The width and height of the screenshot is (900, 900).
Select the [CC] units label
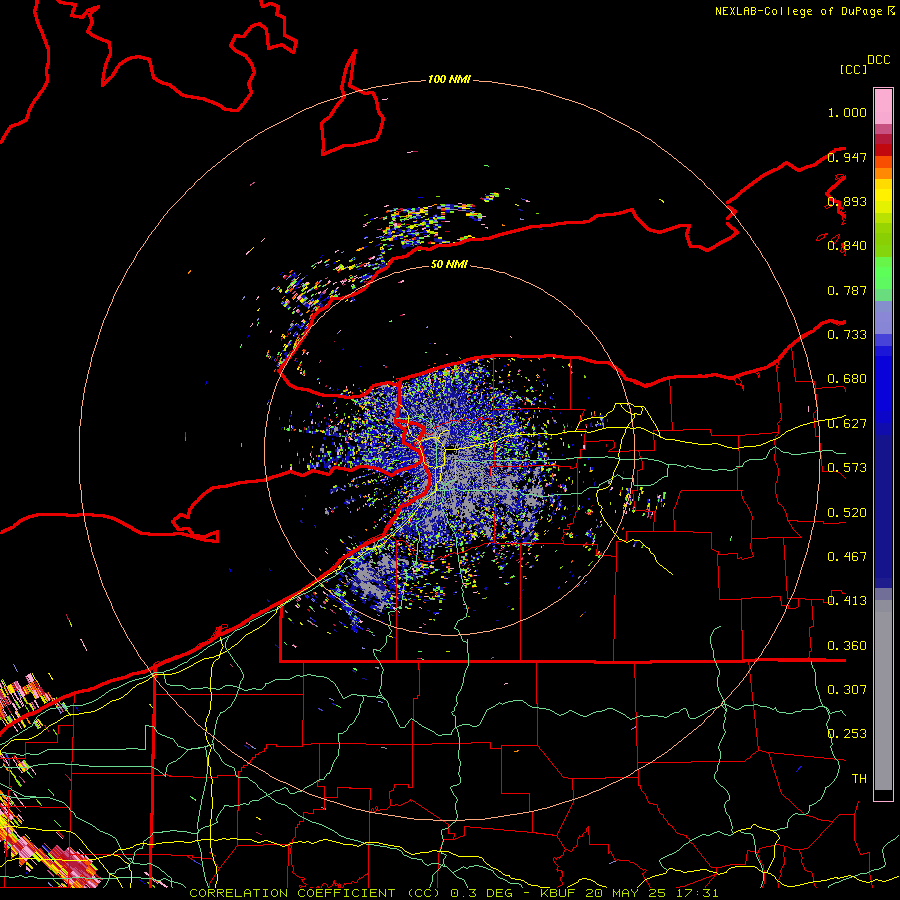click(x=854, y=69)
